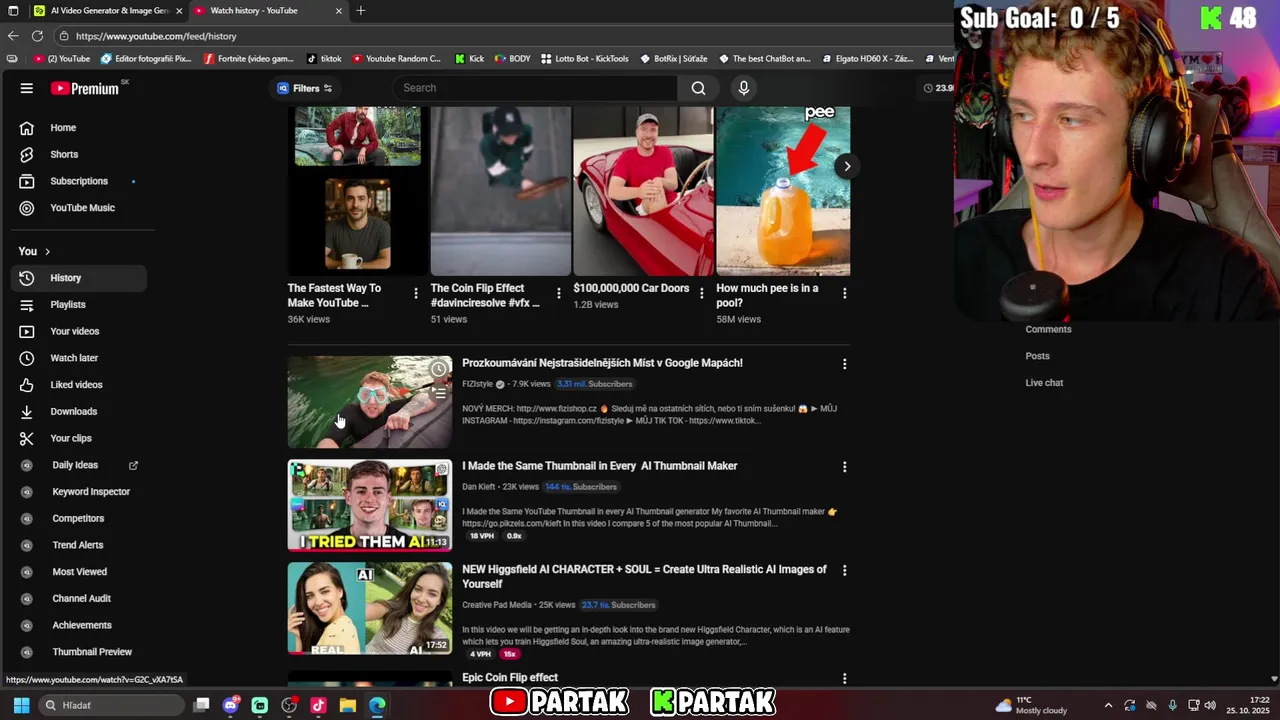Select Posts history type

click(1037, 356)
